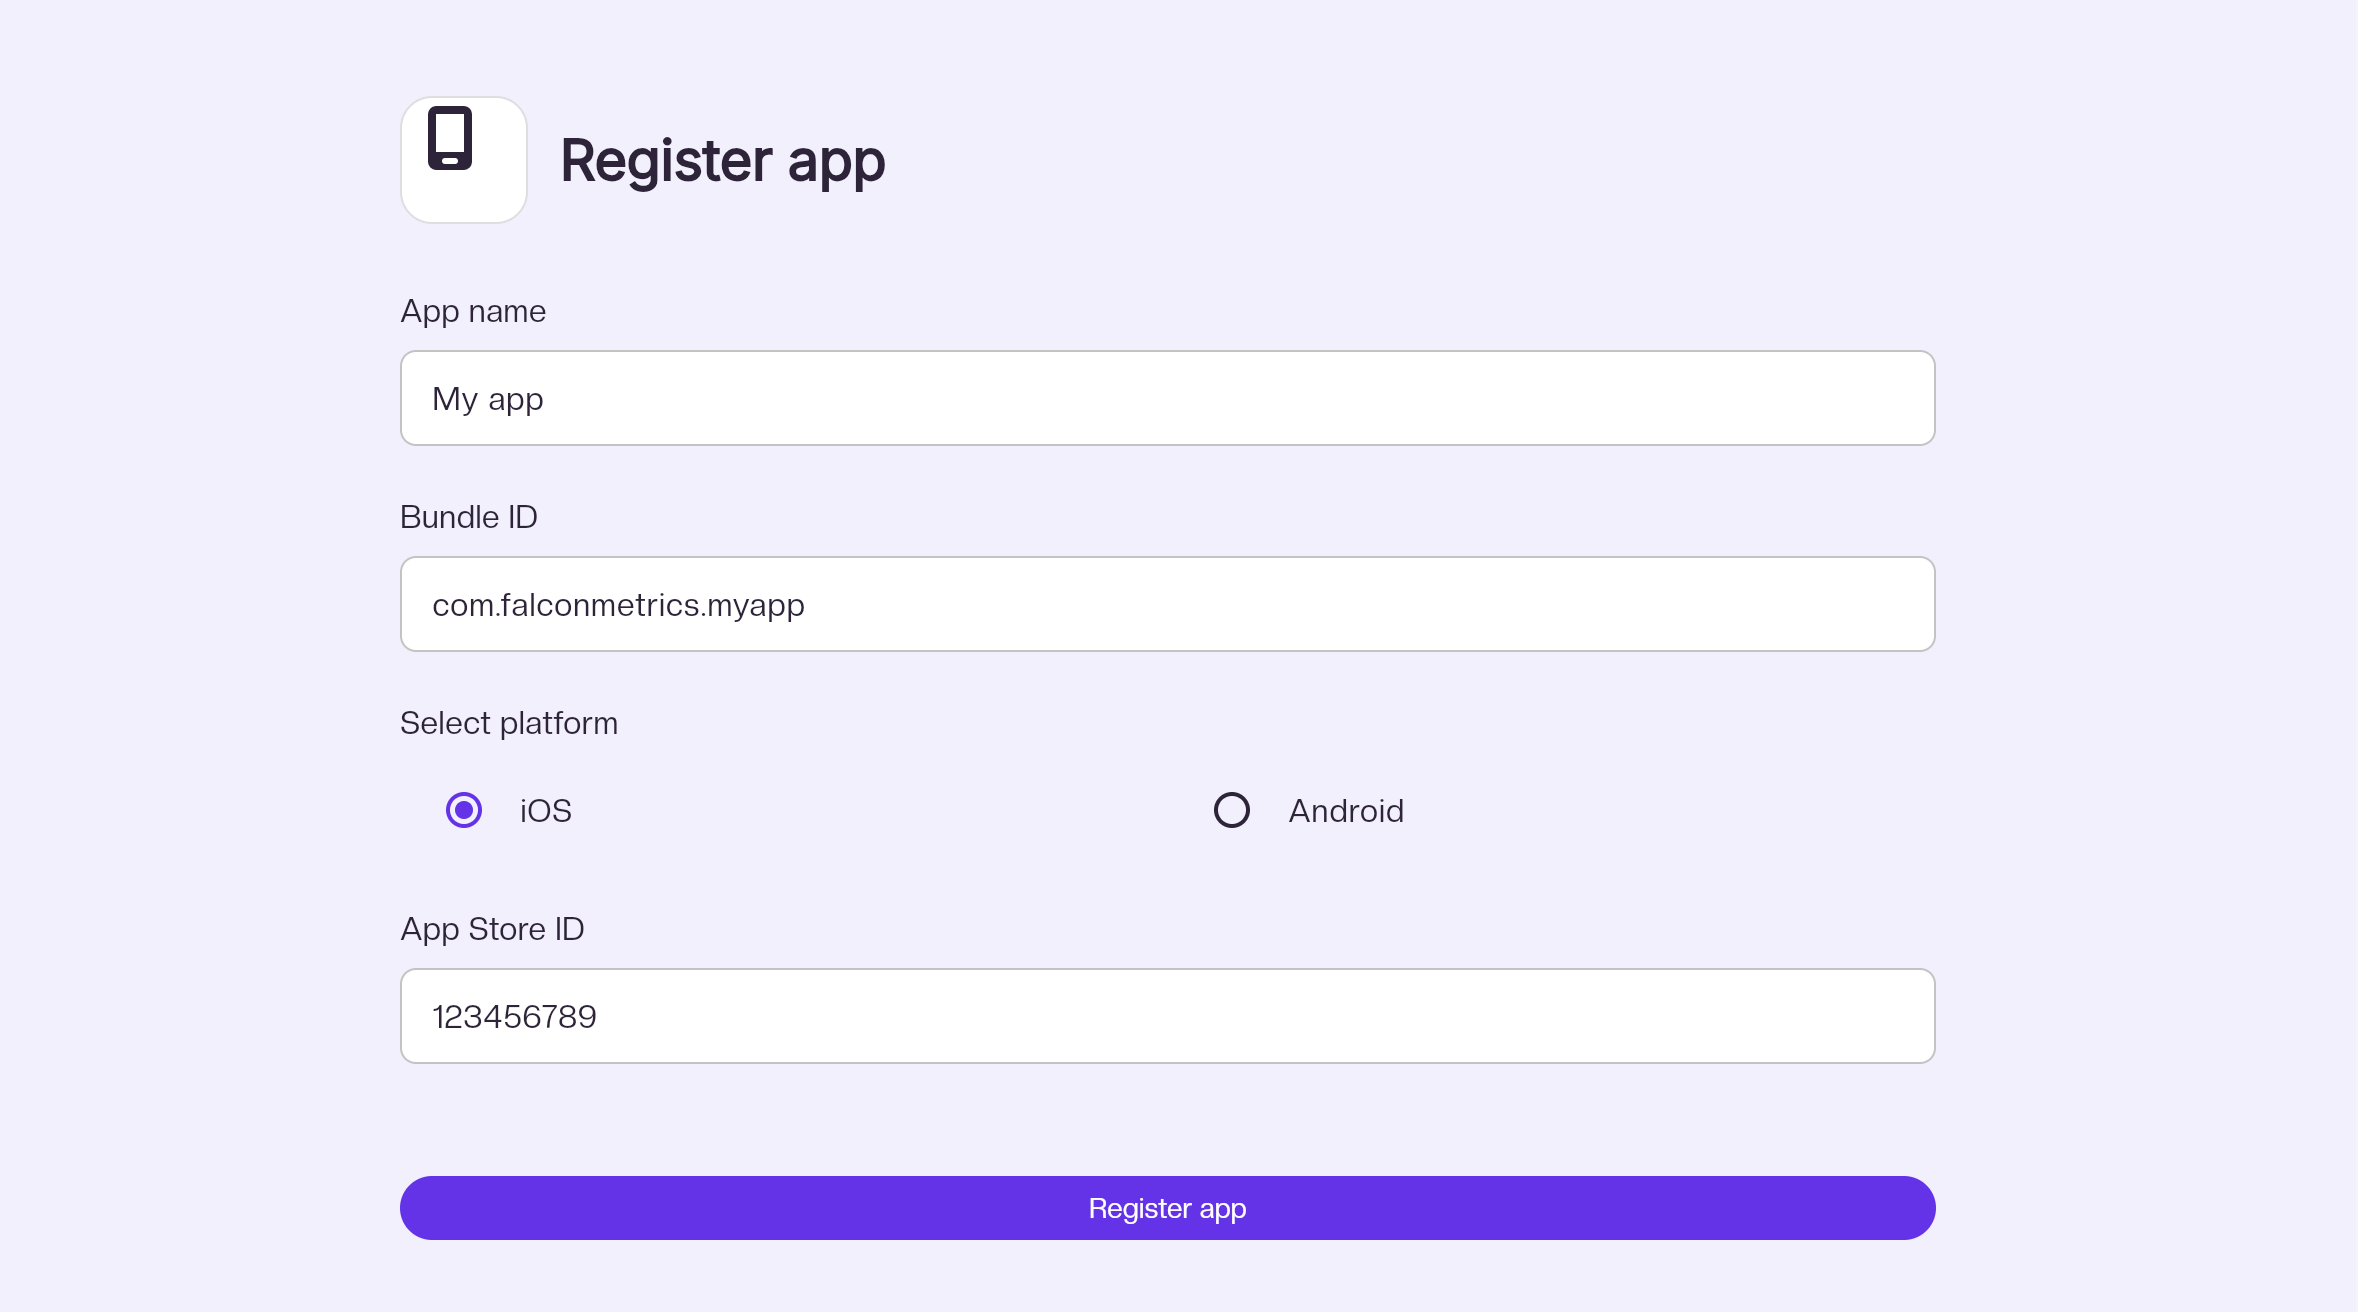
Task: Click the empty circle next to Android
Action: 1232,810
